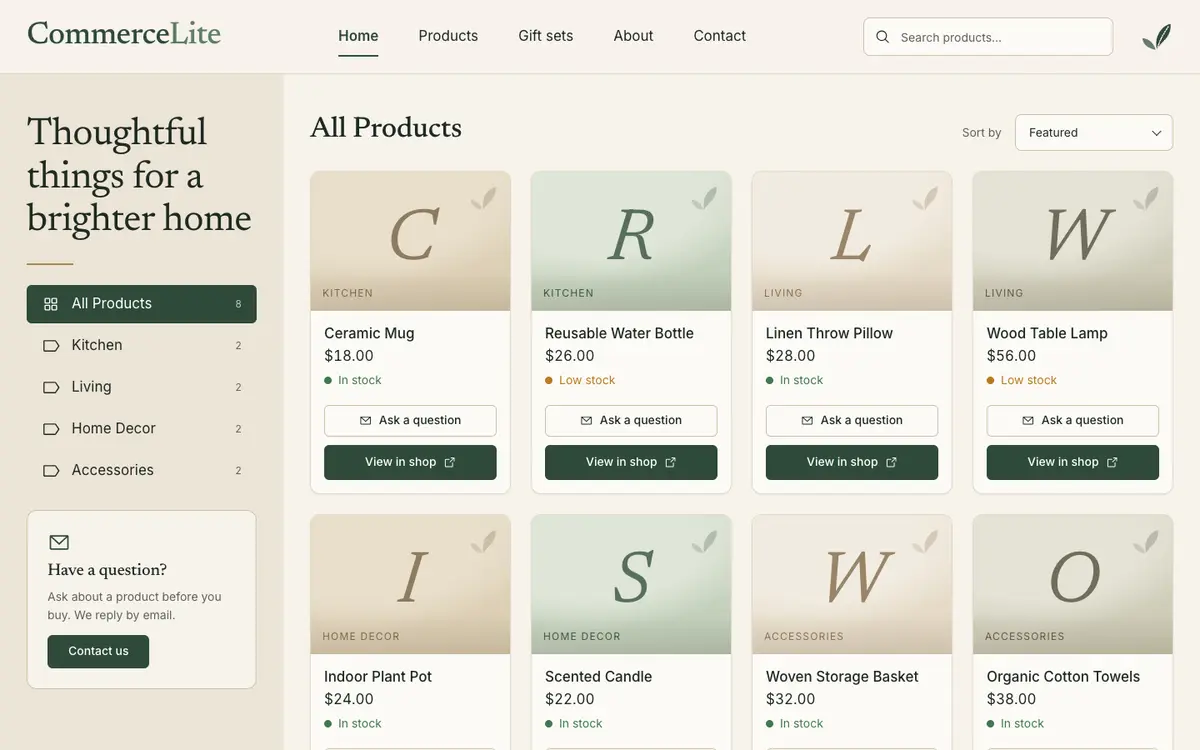Ask a question about Ceramic Mug
Viewport: 1200px width, 750px height.
[410, 421]
